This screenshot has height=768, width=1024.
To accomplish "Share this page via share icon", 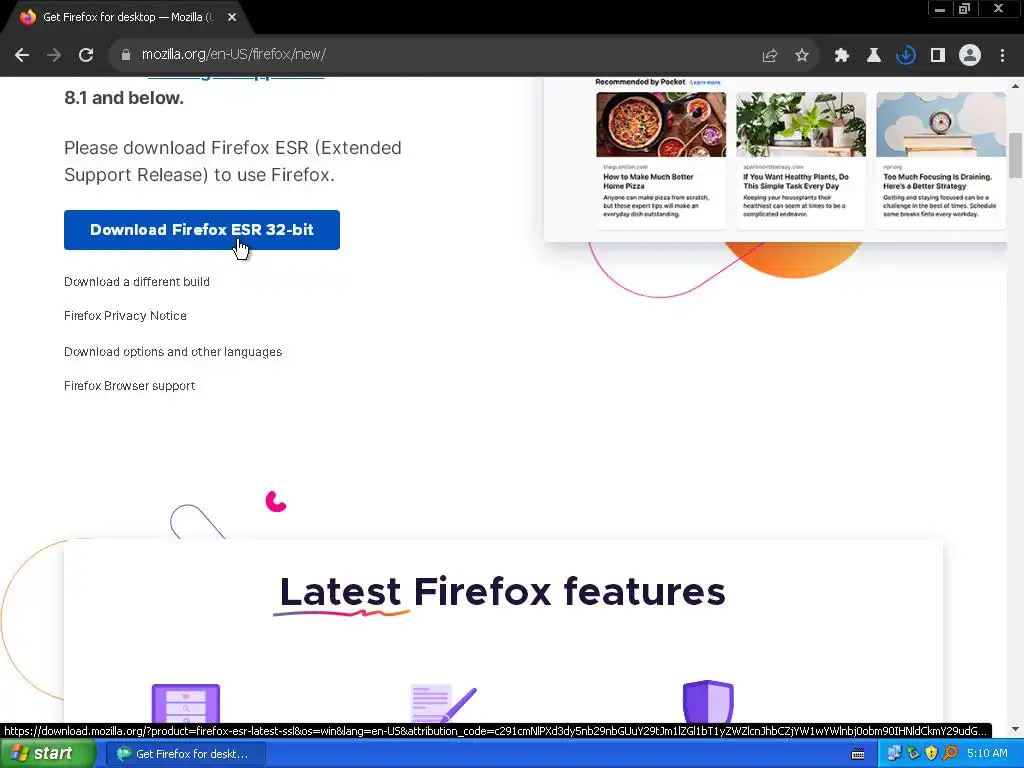I will click(769, 56).
